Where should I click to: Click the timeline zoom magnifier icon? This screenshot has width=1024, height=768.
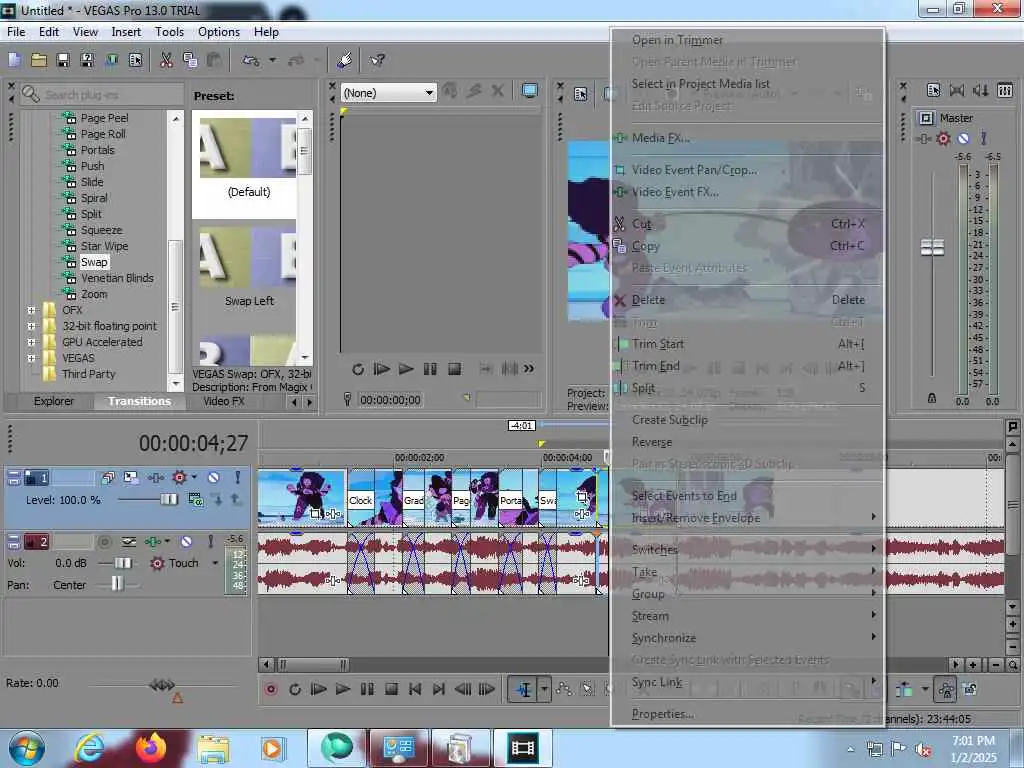click(1012, 665)
